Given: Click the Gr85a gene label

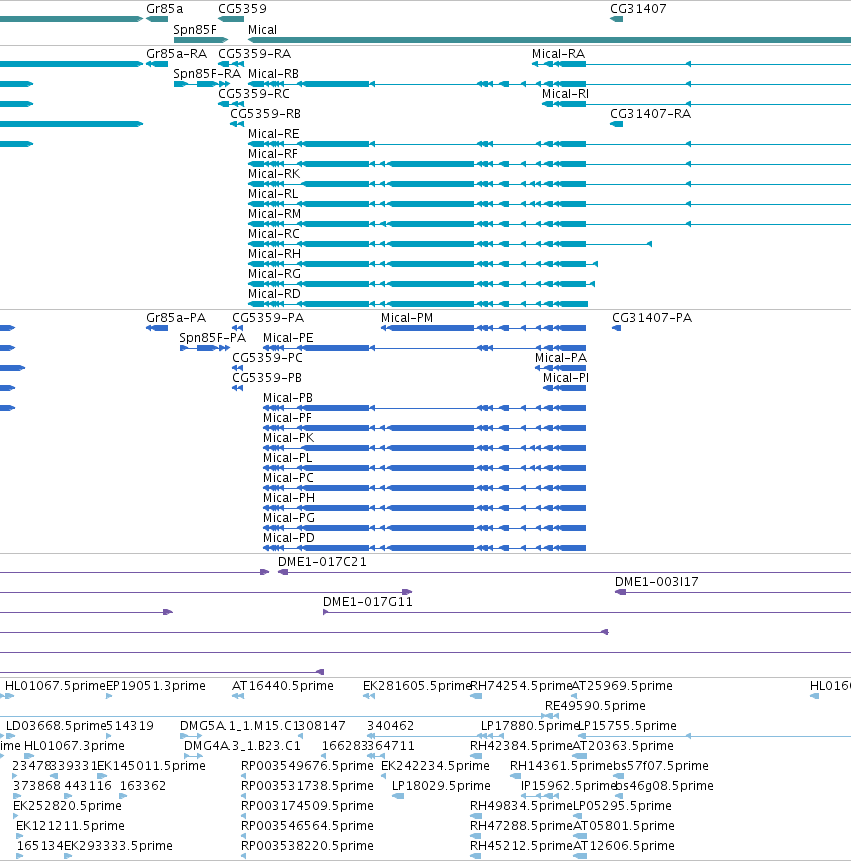Looking at the screenshot, I should click(x=164, y=9).
